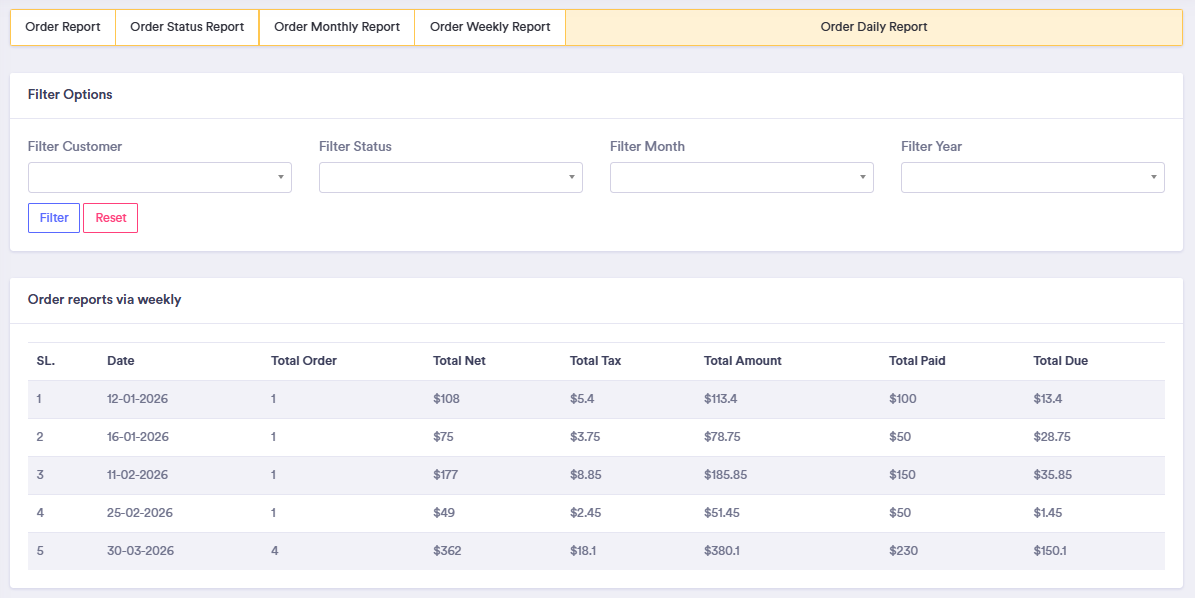Click the Total Amount column header
Screen dimensions: 1195x598
pos(743,361)
